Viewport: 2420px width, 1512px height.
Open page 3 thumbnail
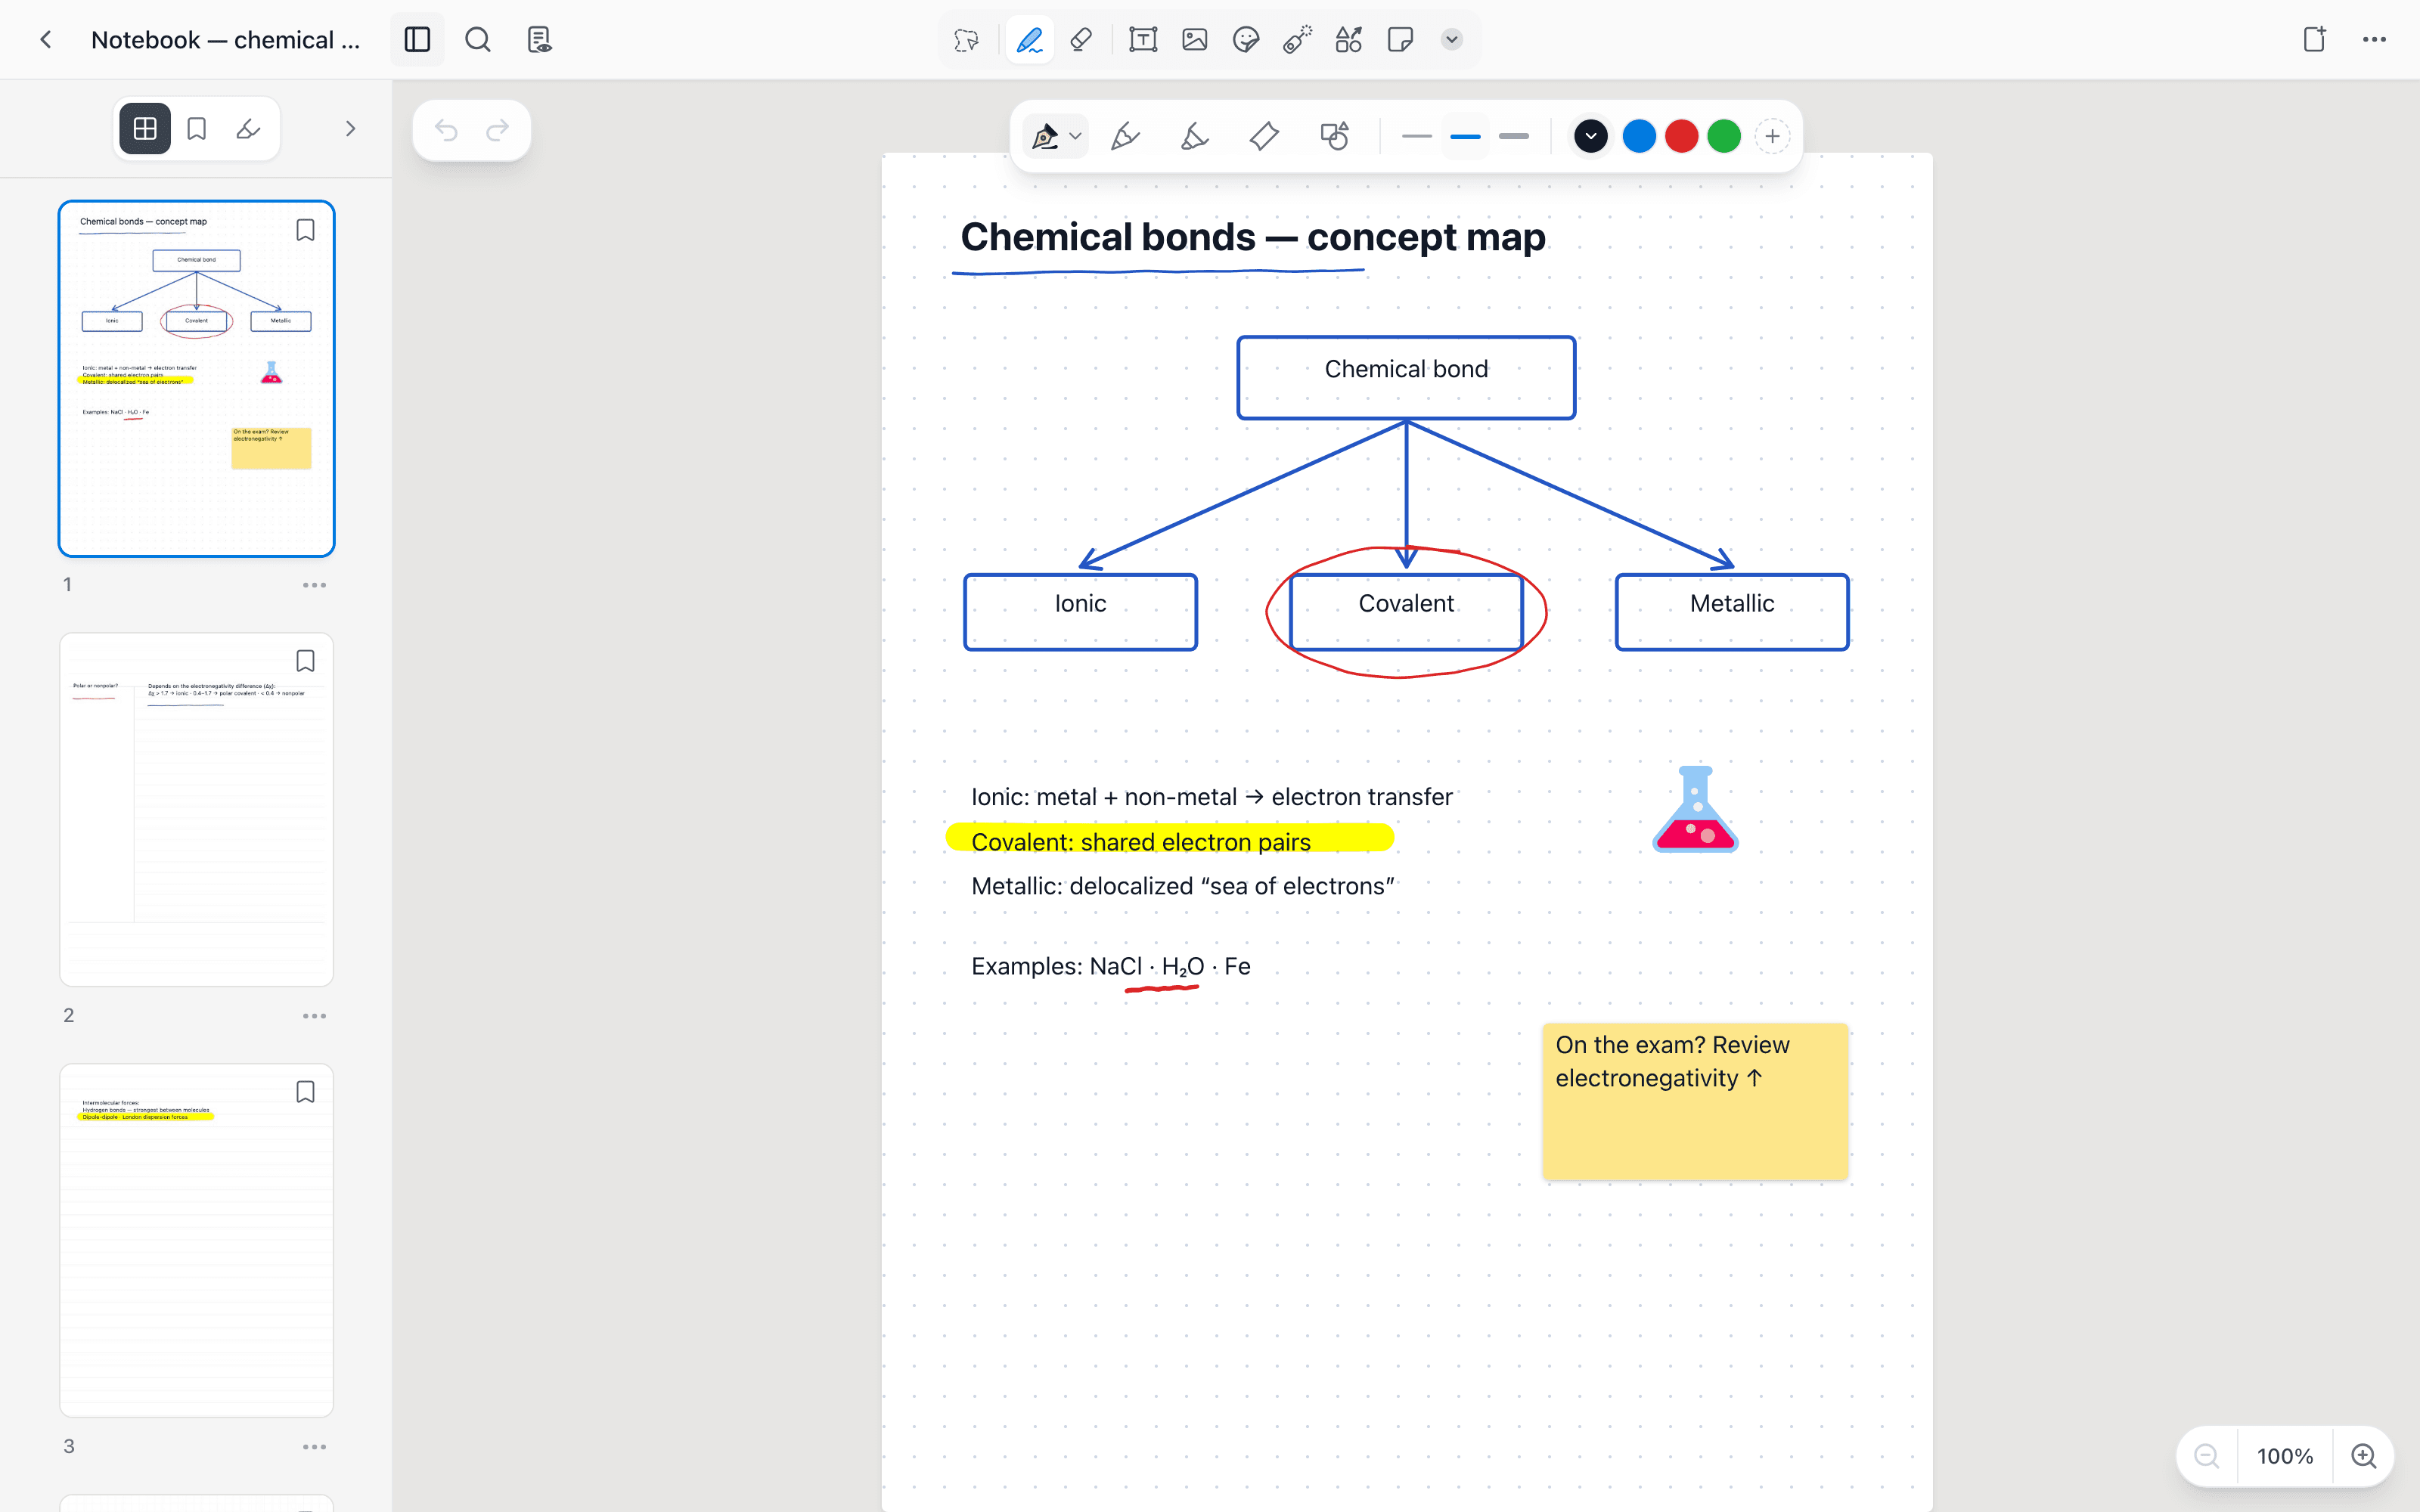tap(196, 1240)
